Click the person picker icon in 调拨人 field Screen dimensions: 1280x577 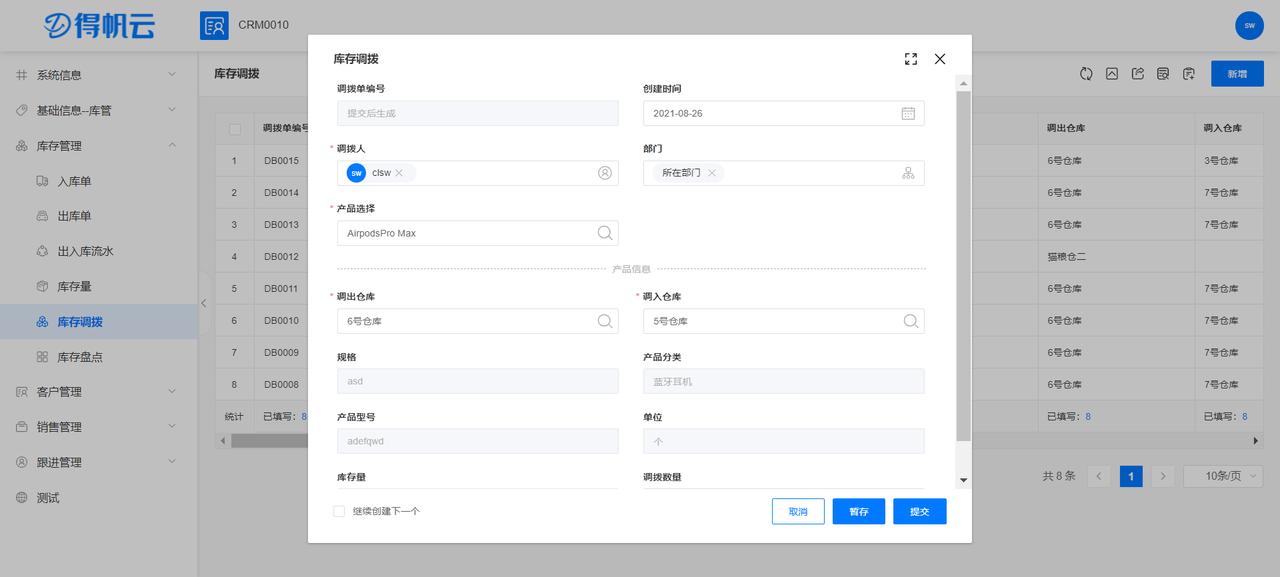coord(604,172)
